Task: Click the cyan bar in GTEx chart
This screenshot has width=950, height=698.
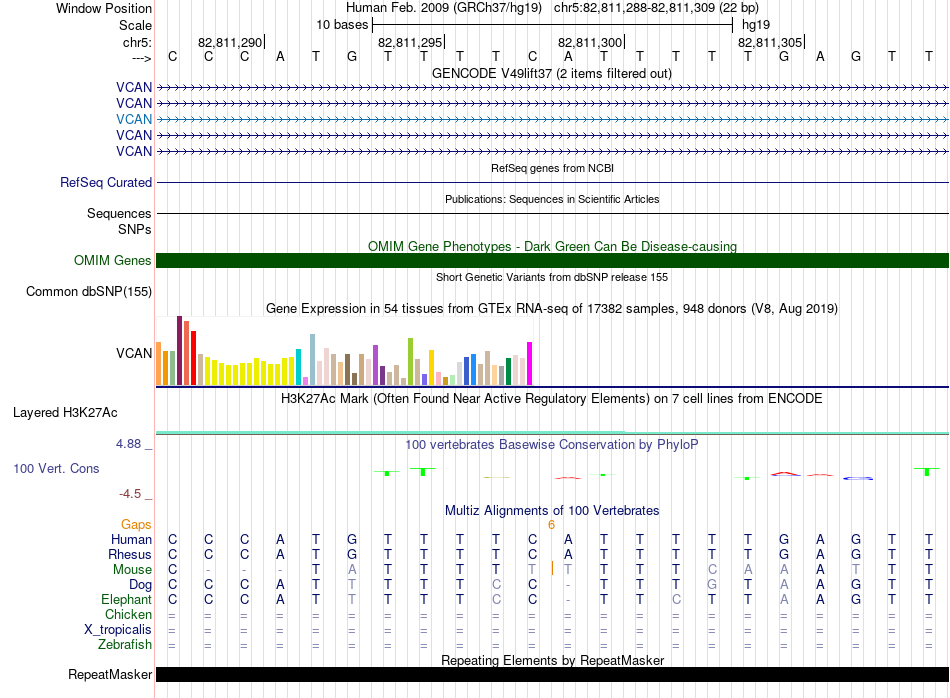Action: coord(299,367)
